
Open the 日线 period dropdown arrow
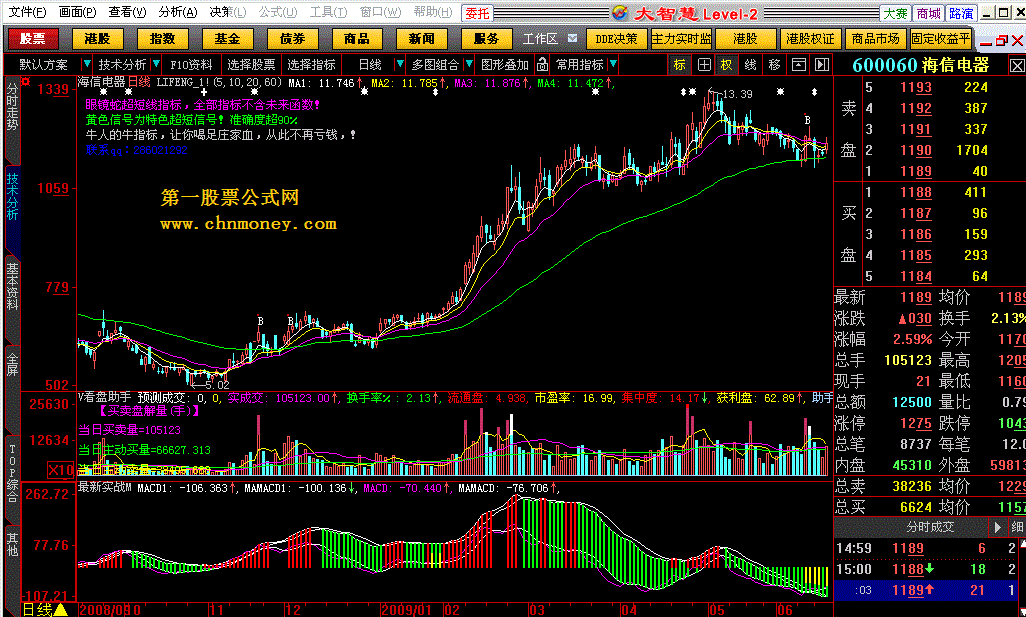click(x=400, y=64)
